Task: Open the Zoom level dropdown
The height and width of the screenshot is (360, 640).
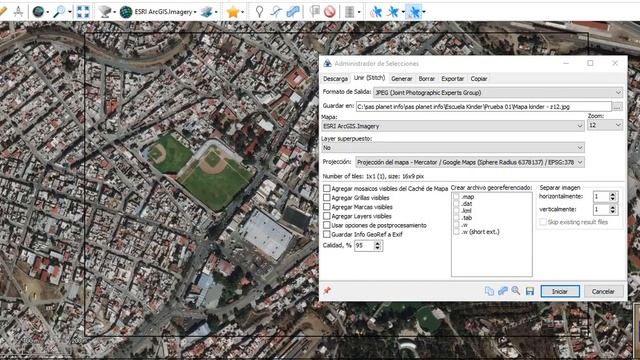Action: (x=605, y=125)
